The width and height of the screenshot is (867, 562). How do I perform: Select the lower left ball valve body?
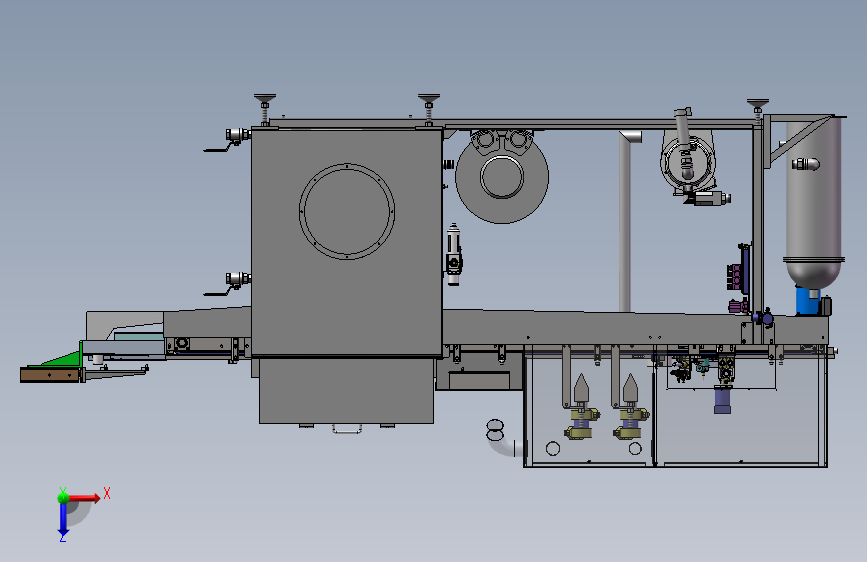(238, 279)
